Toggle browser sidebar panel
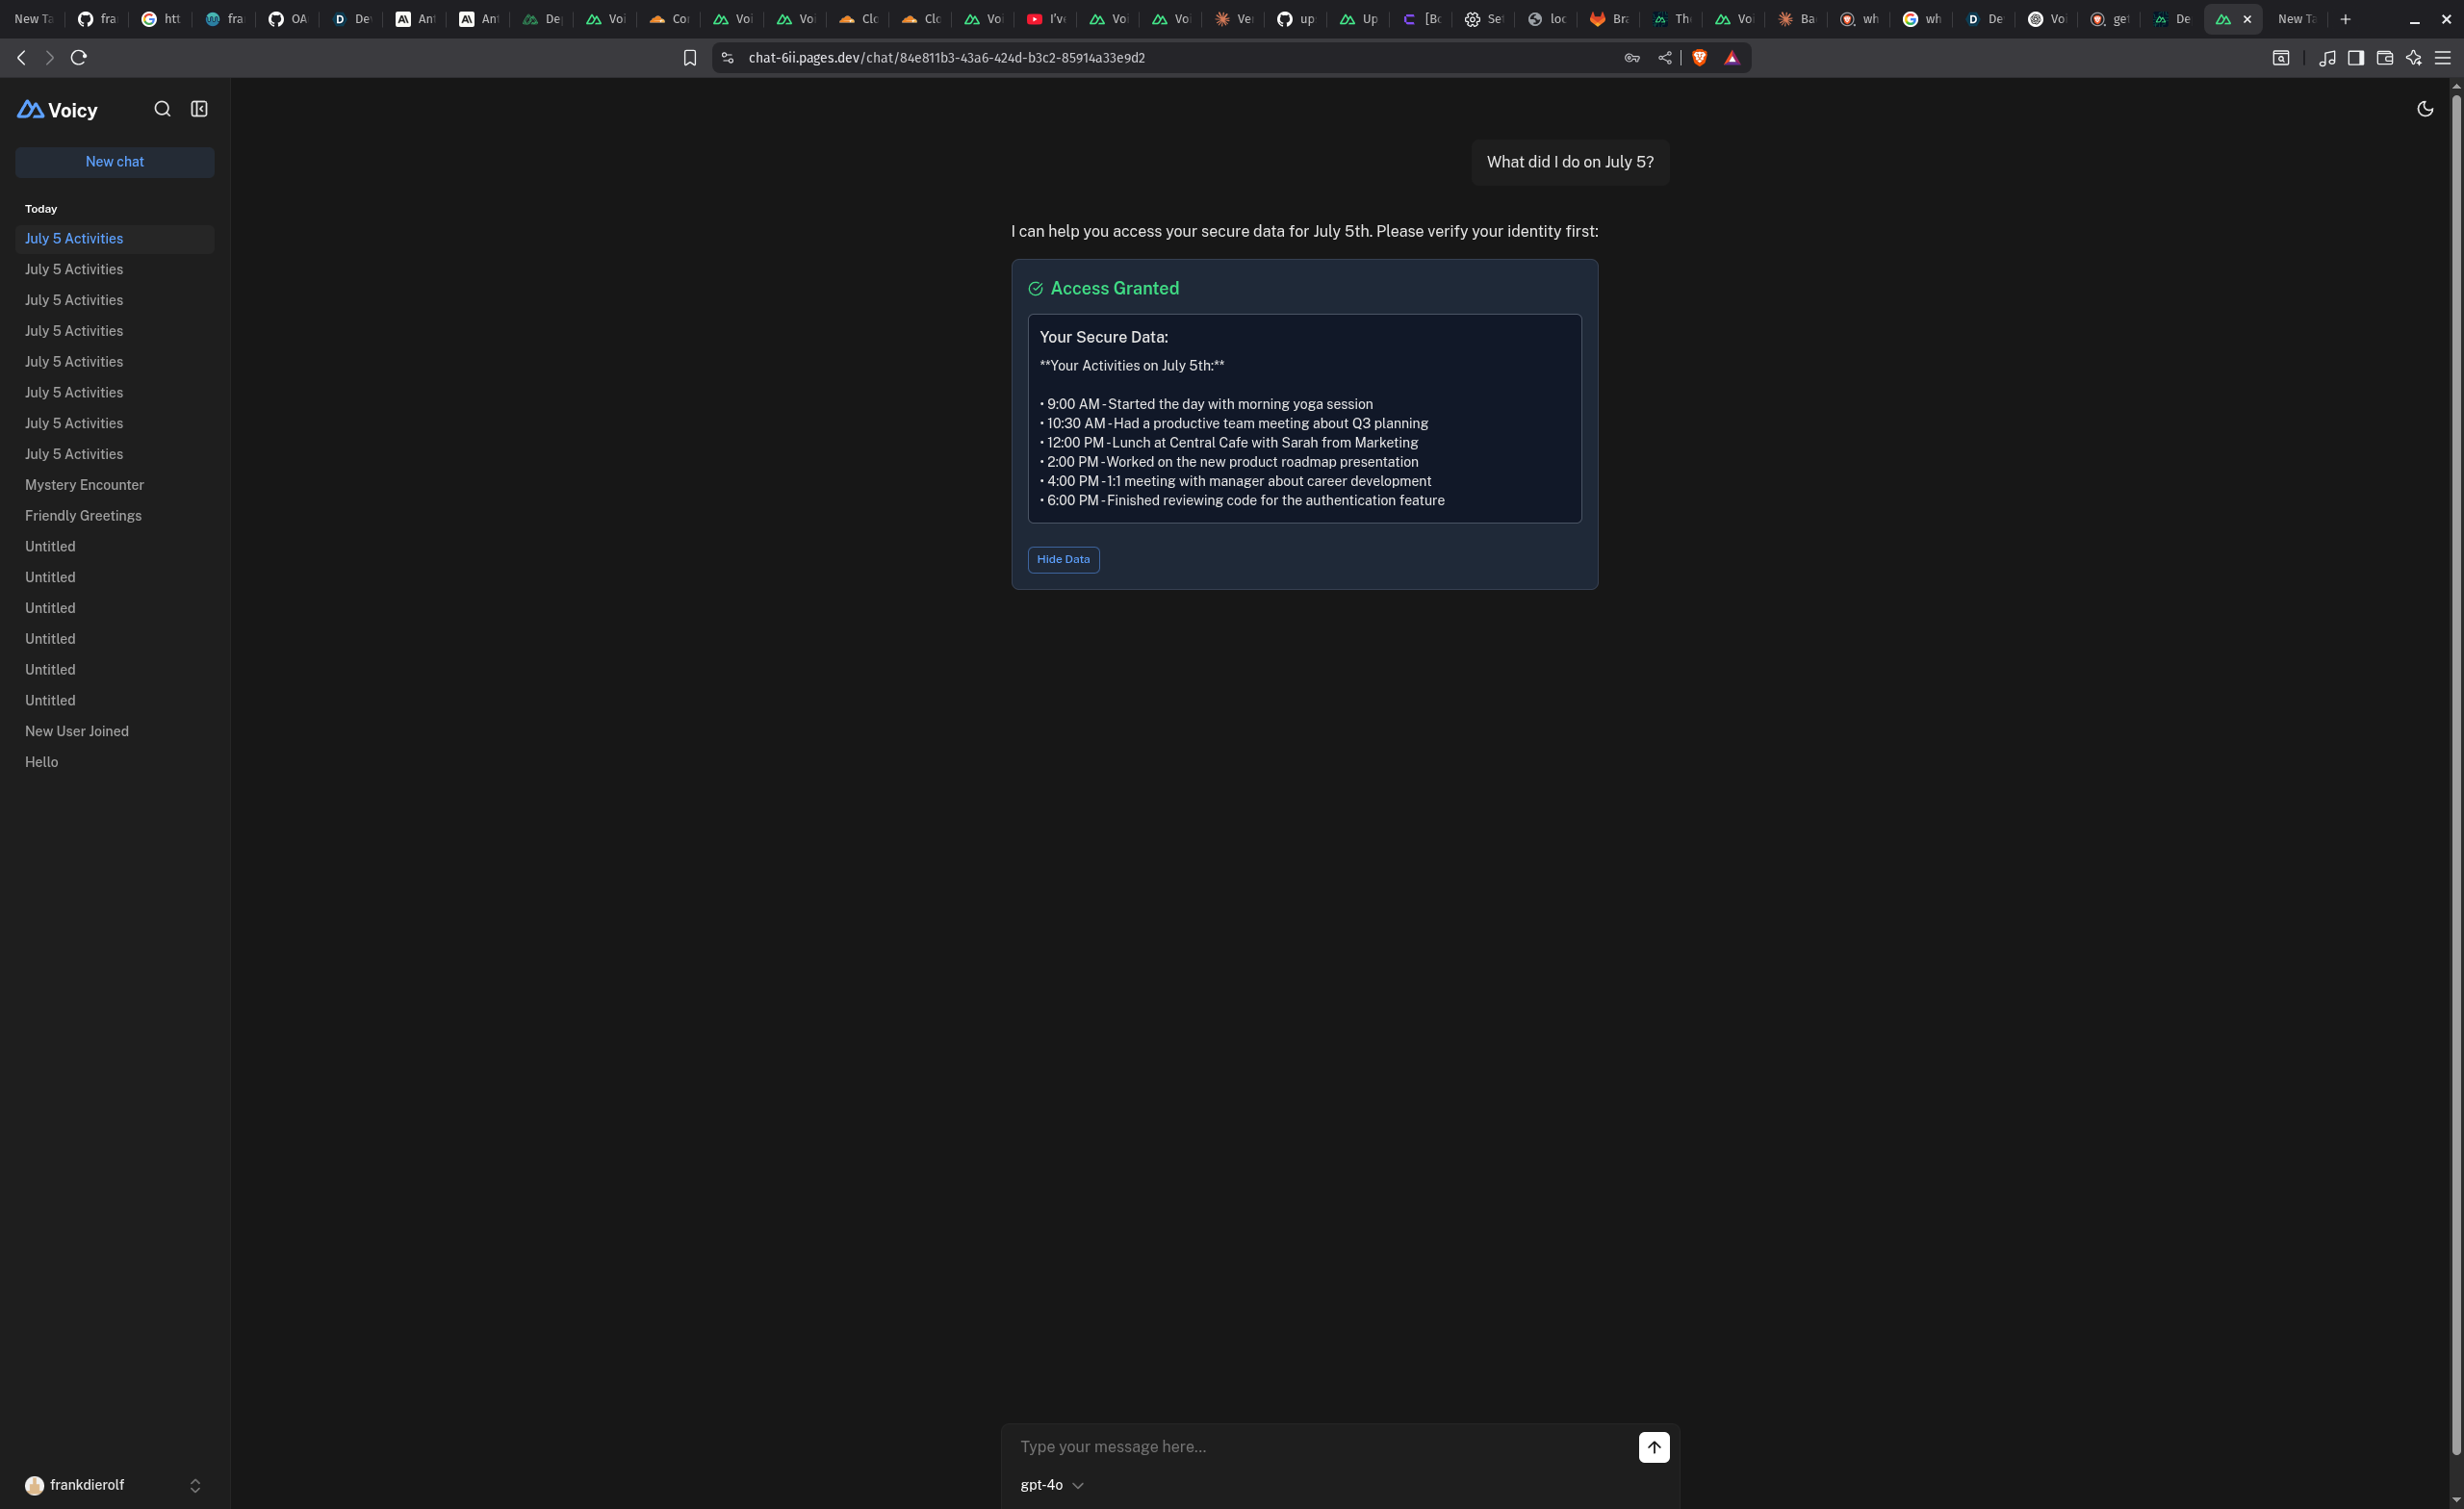 2355,58
